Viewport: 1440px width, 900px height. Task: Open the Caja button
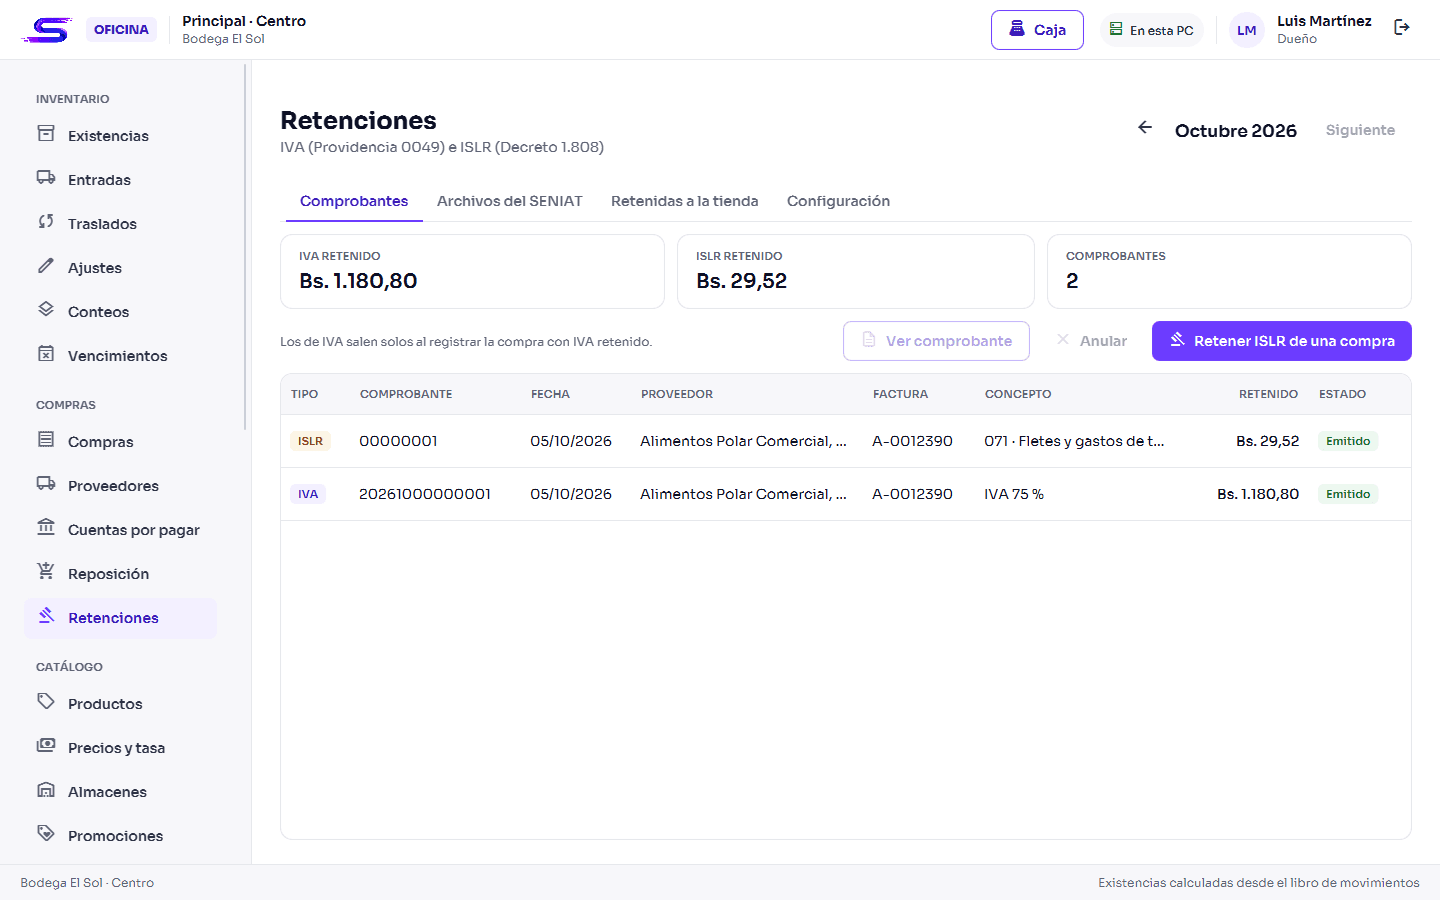[x=1037, y=30]
